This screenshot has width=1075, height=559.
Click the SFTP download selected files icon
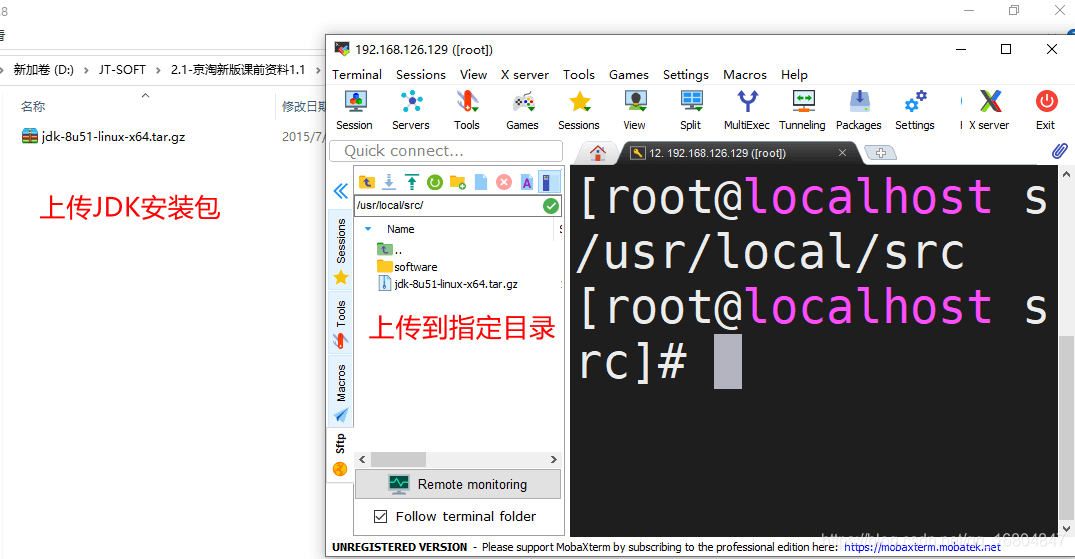[389, 182]
